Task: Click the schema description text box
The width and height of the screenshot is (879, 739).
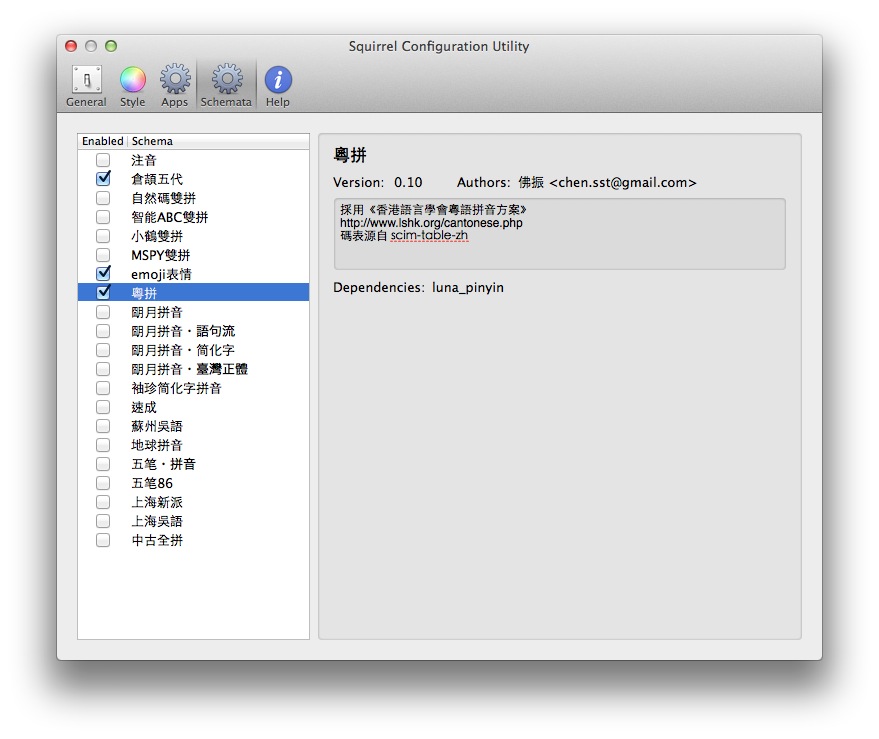Action: [x=559, y=250]
